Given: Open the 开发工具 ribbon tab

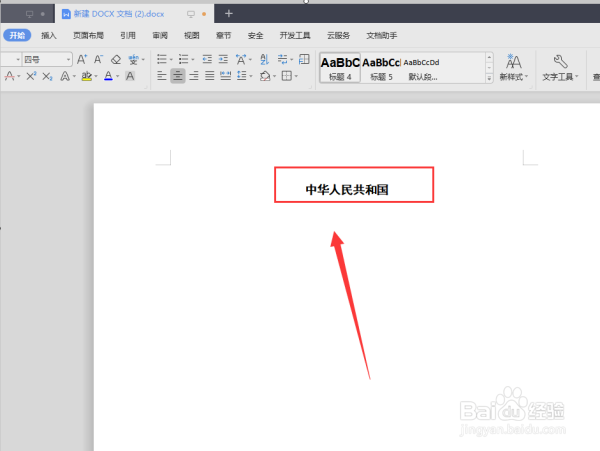Looking at the screenshot, I should [295, 36].
